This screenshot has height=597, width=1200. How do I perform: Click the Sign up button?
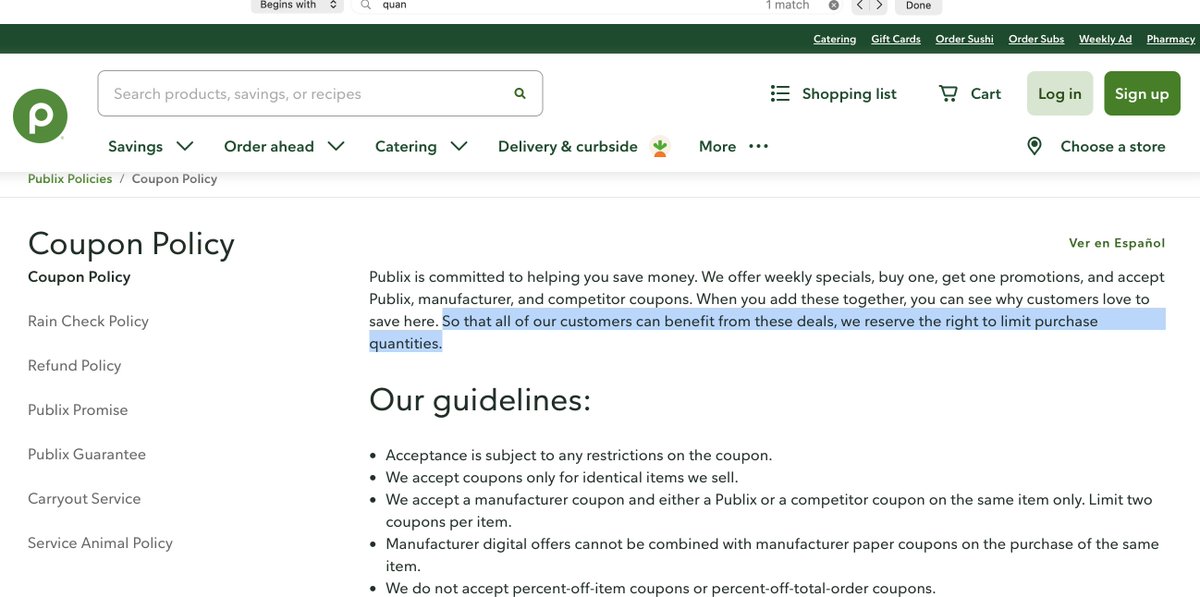1142,93
